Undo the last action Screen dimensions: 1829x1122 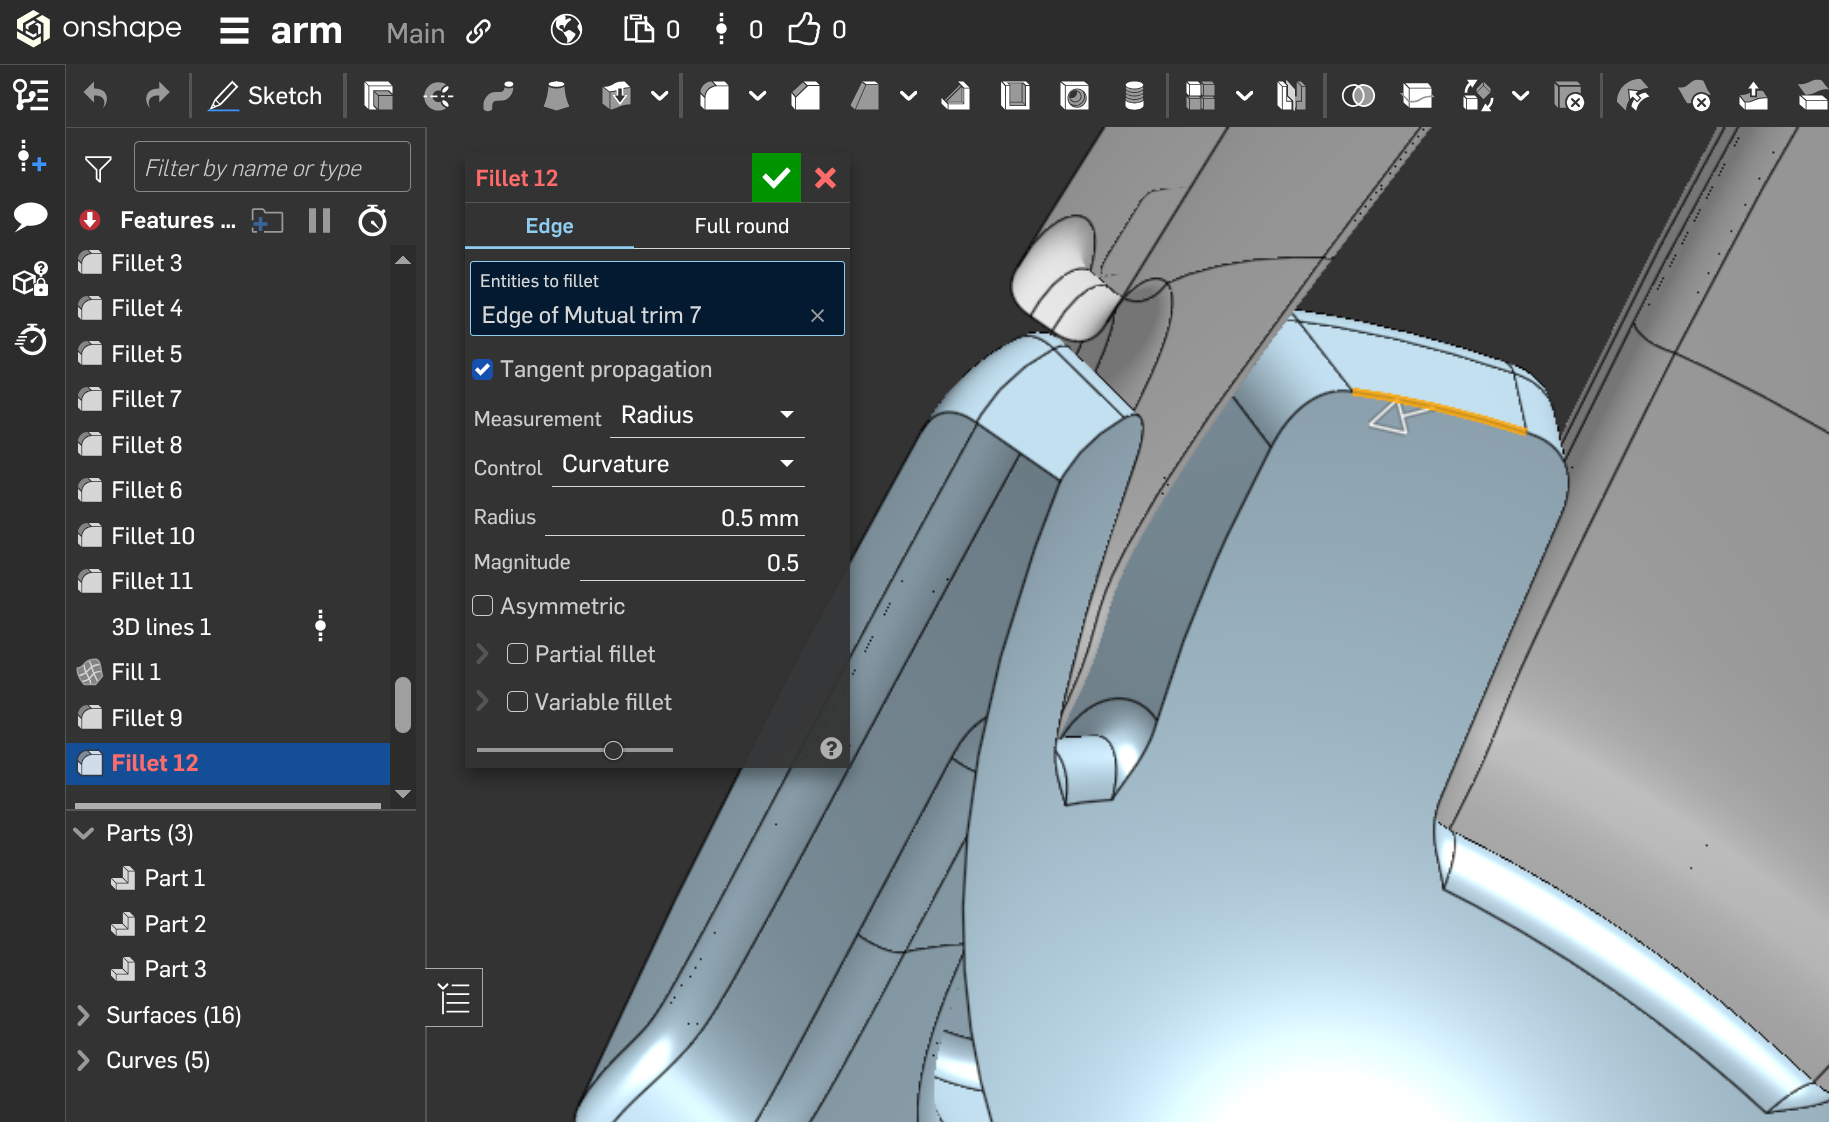coord(95,96)
